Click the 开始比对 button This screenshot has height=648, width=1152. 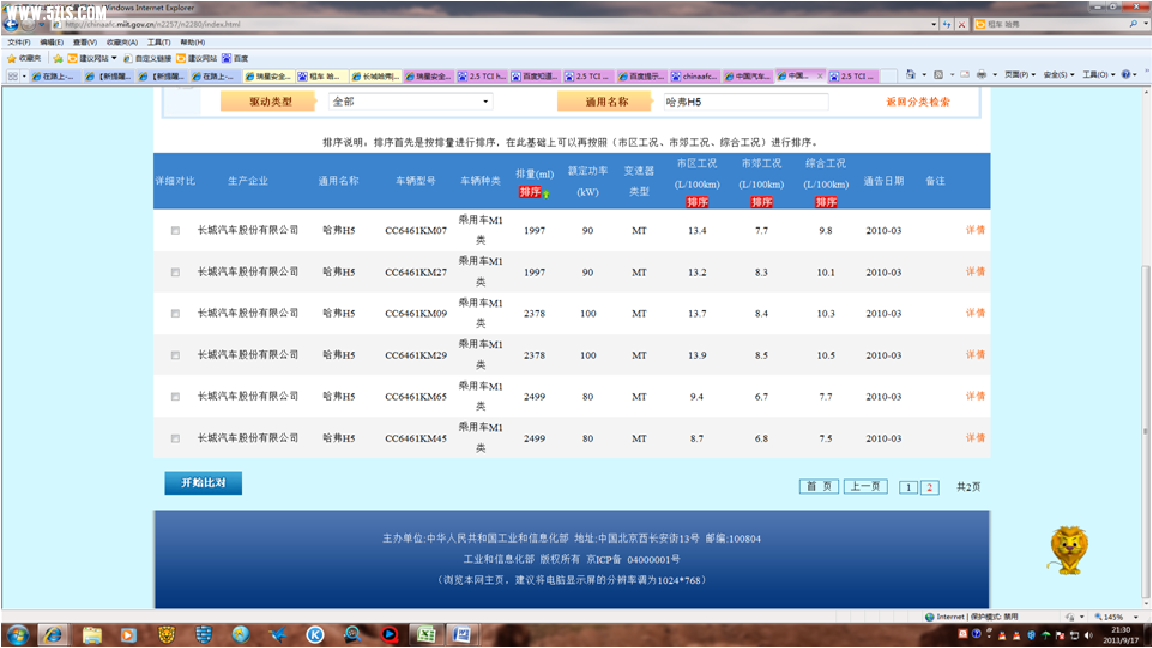(x=203, y=483)
